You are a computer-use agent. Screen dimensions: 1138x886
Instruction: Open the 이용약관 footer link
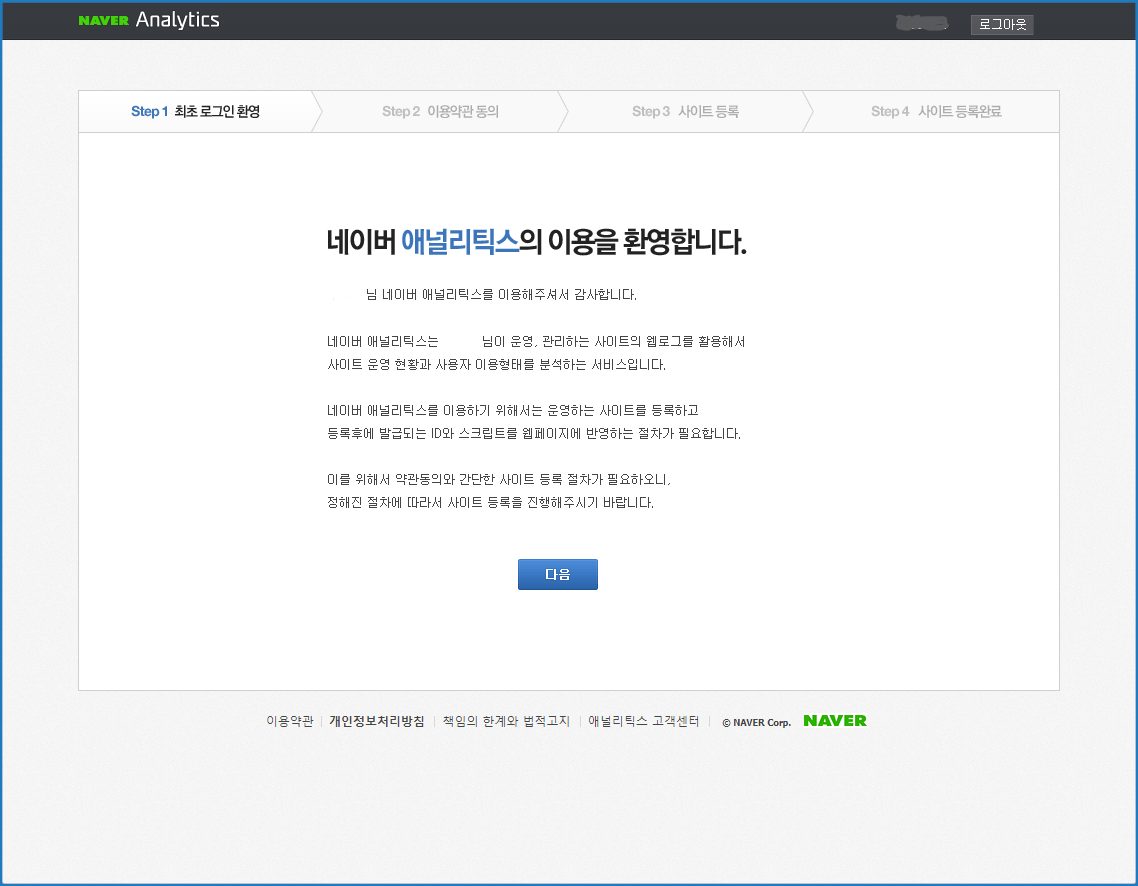[290, 721]
